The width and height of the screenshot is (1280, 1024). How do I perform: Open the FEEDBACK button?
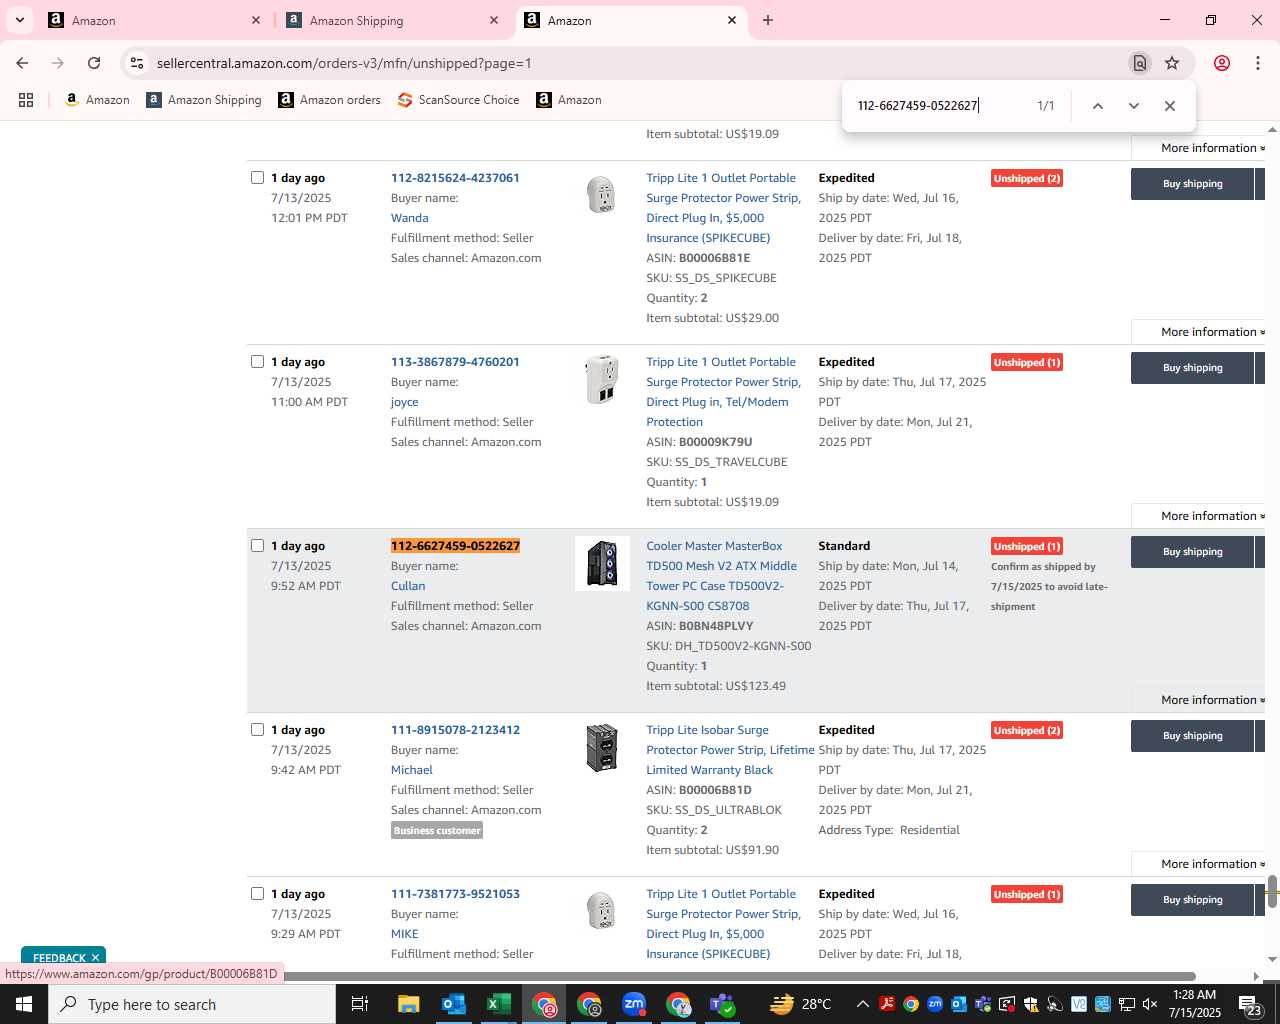click(x=59, y=957)
